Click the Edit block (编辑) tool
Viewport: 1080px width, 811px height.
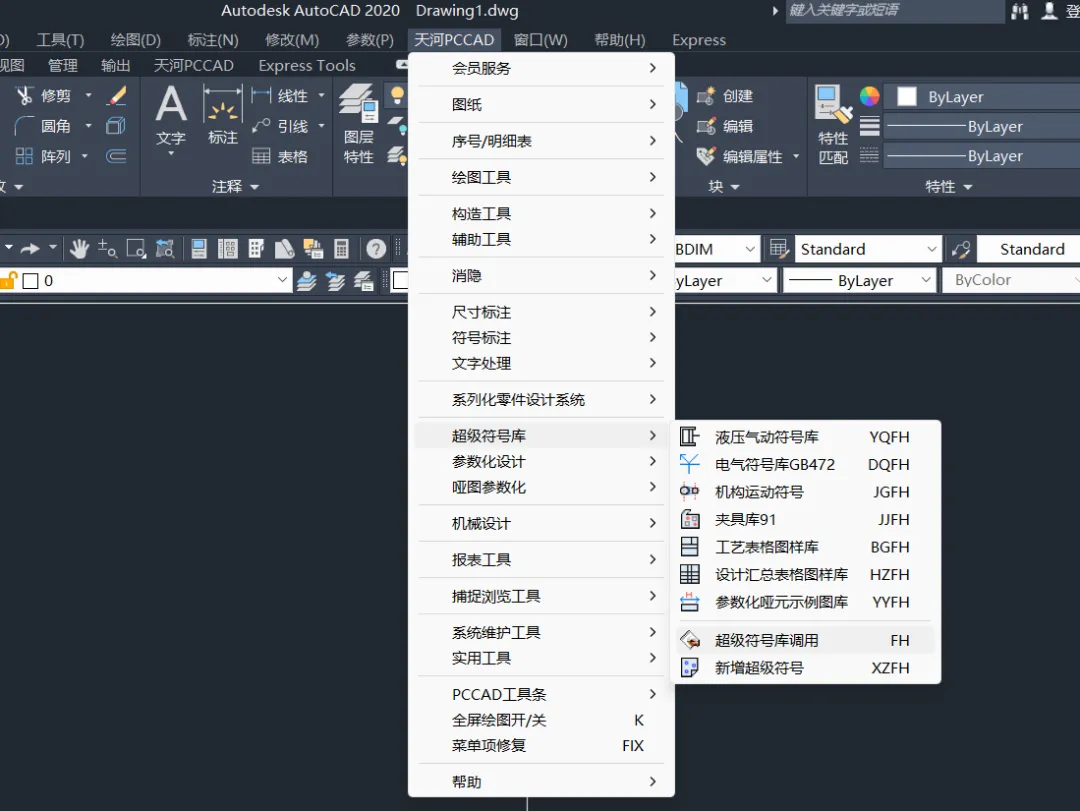pos(725,126)
